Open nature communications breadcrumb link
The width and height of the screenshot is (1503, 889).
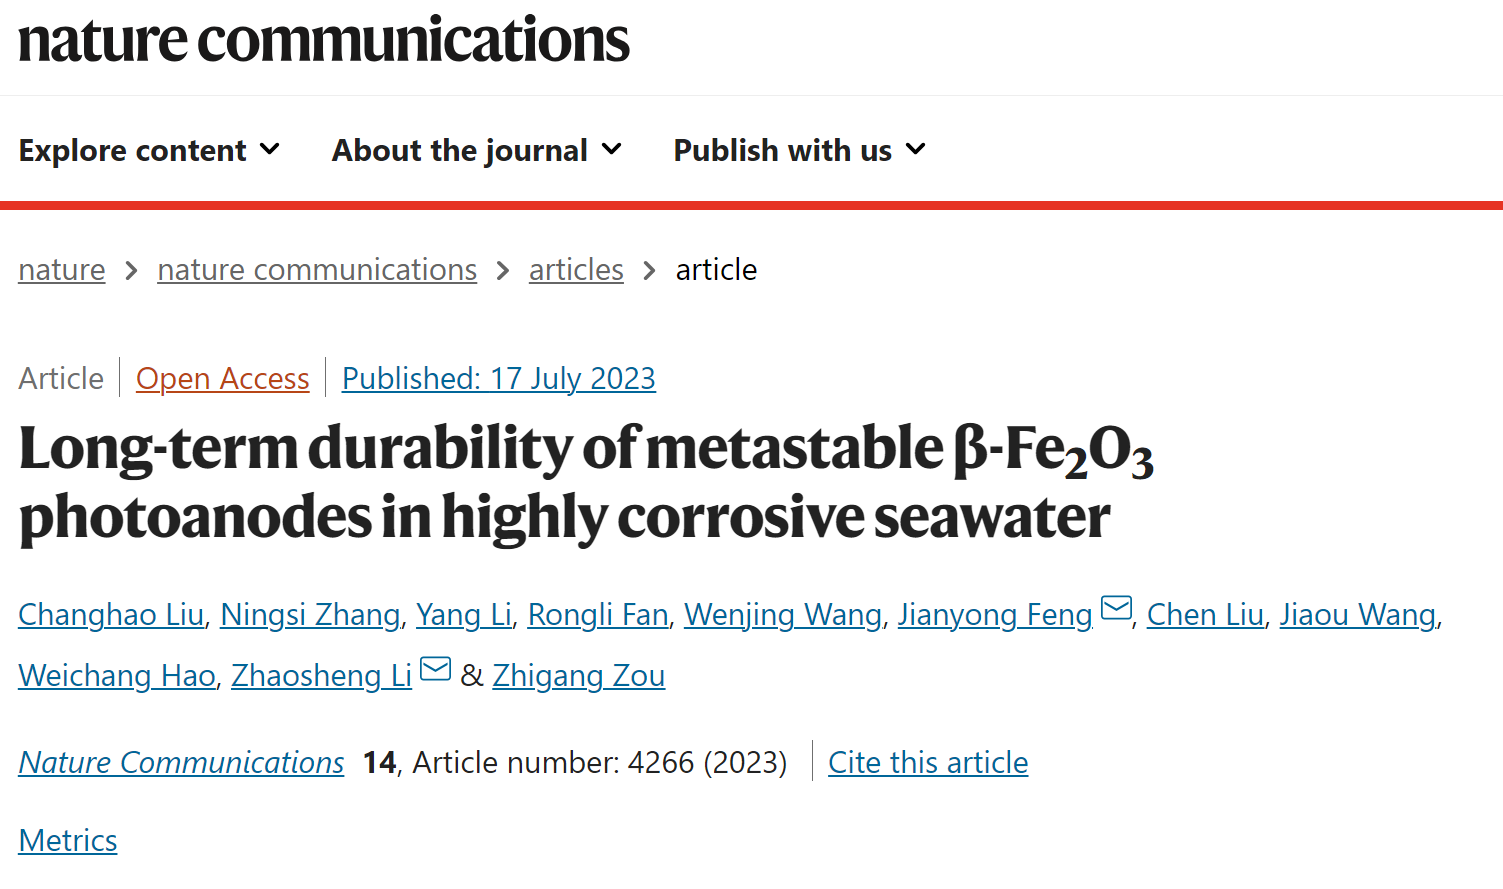coord(317,270)
